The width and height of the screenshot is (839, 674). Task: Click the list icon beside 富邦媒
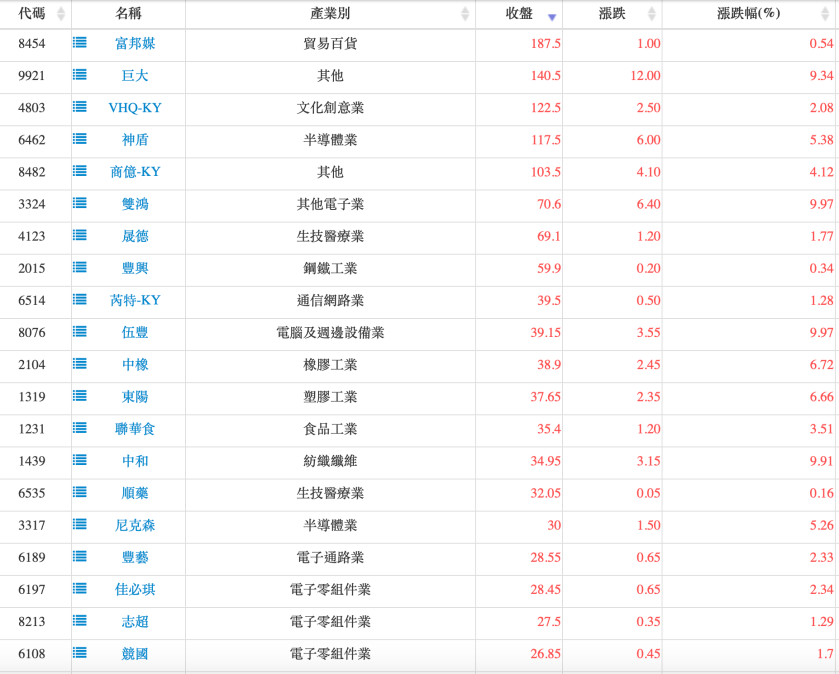80,43
